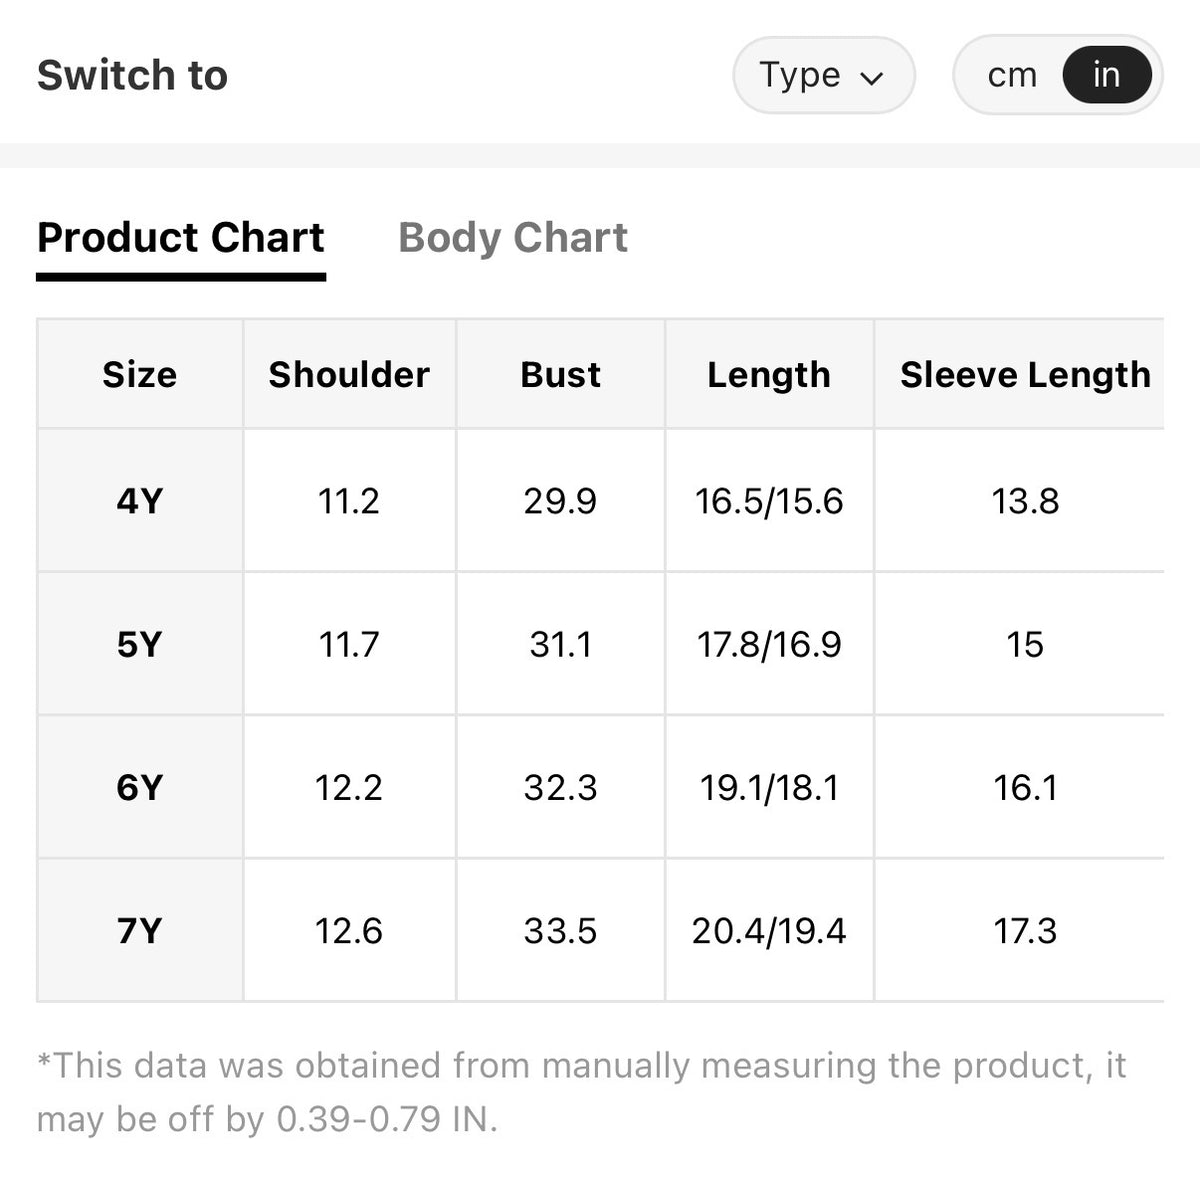Open the Body Chart tab
The height and width of the screenshot is (1181, 1200).
pyautogui.click(x=513, y=238)
